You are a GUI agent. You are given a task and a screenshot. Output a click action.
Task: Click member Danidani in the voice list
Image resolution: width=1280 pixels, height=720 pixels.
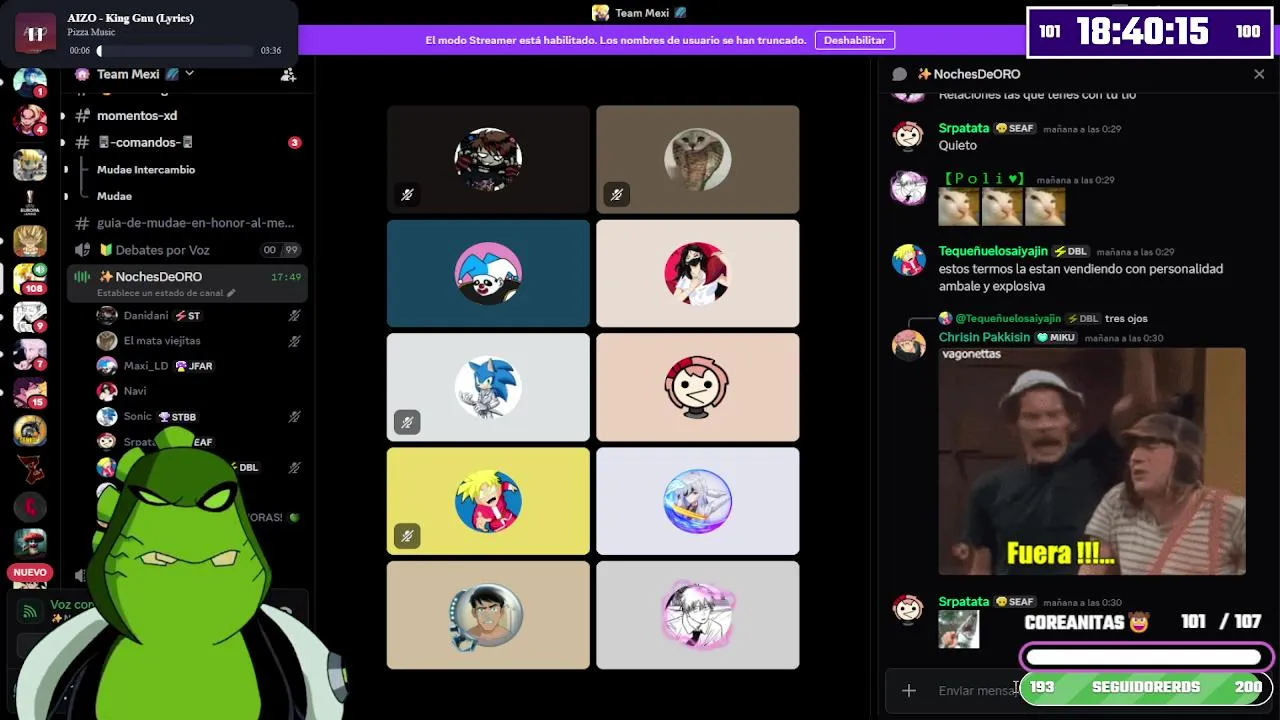pos(146,315)
